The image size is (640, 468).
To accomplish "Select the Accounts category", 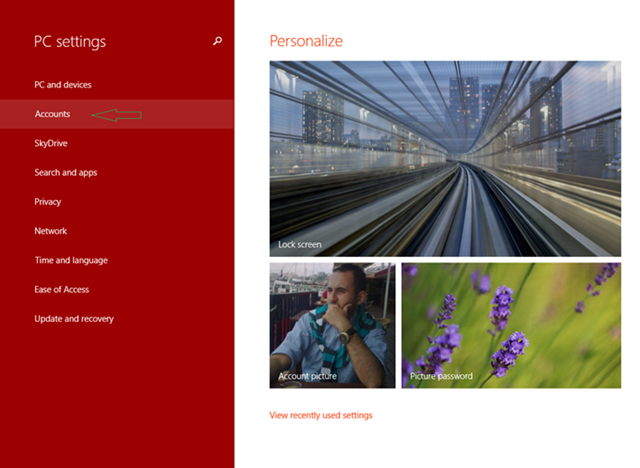I will (x=117, y=114).
